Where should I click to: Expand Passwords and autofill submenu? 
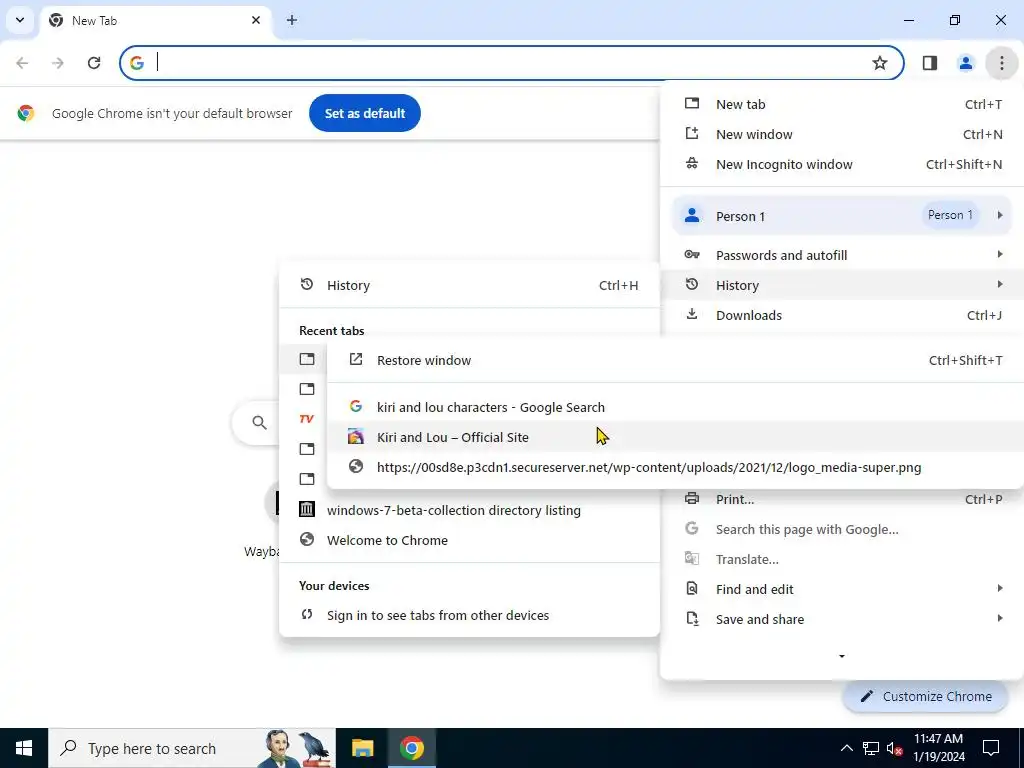(x=842, y=255)
